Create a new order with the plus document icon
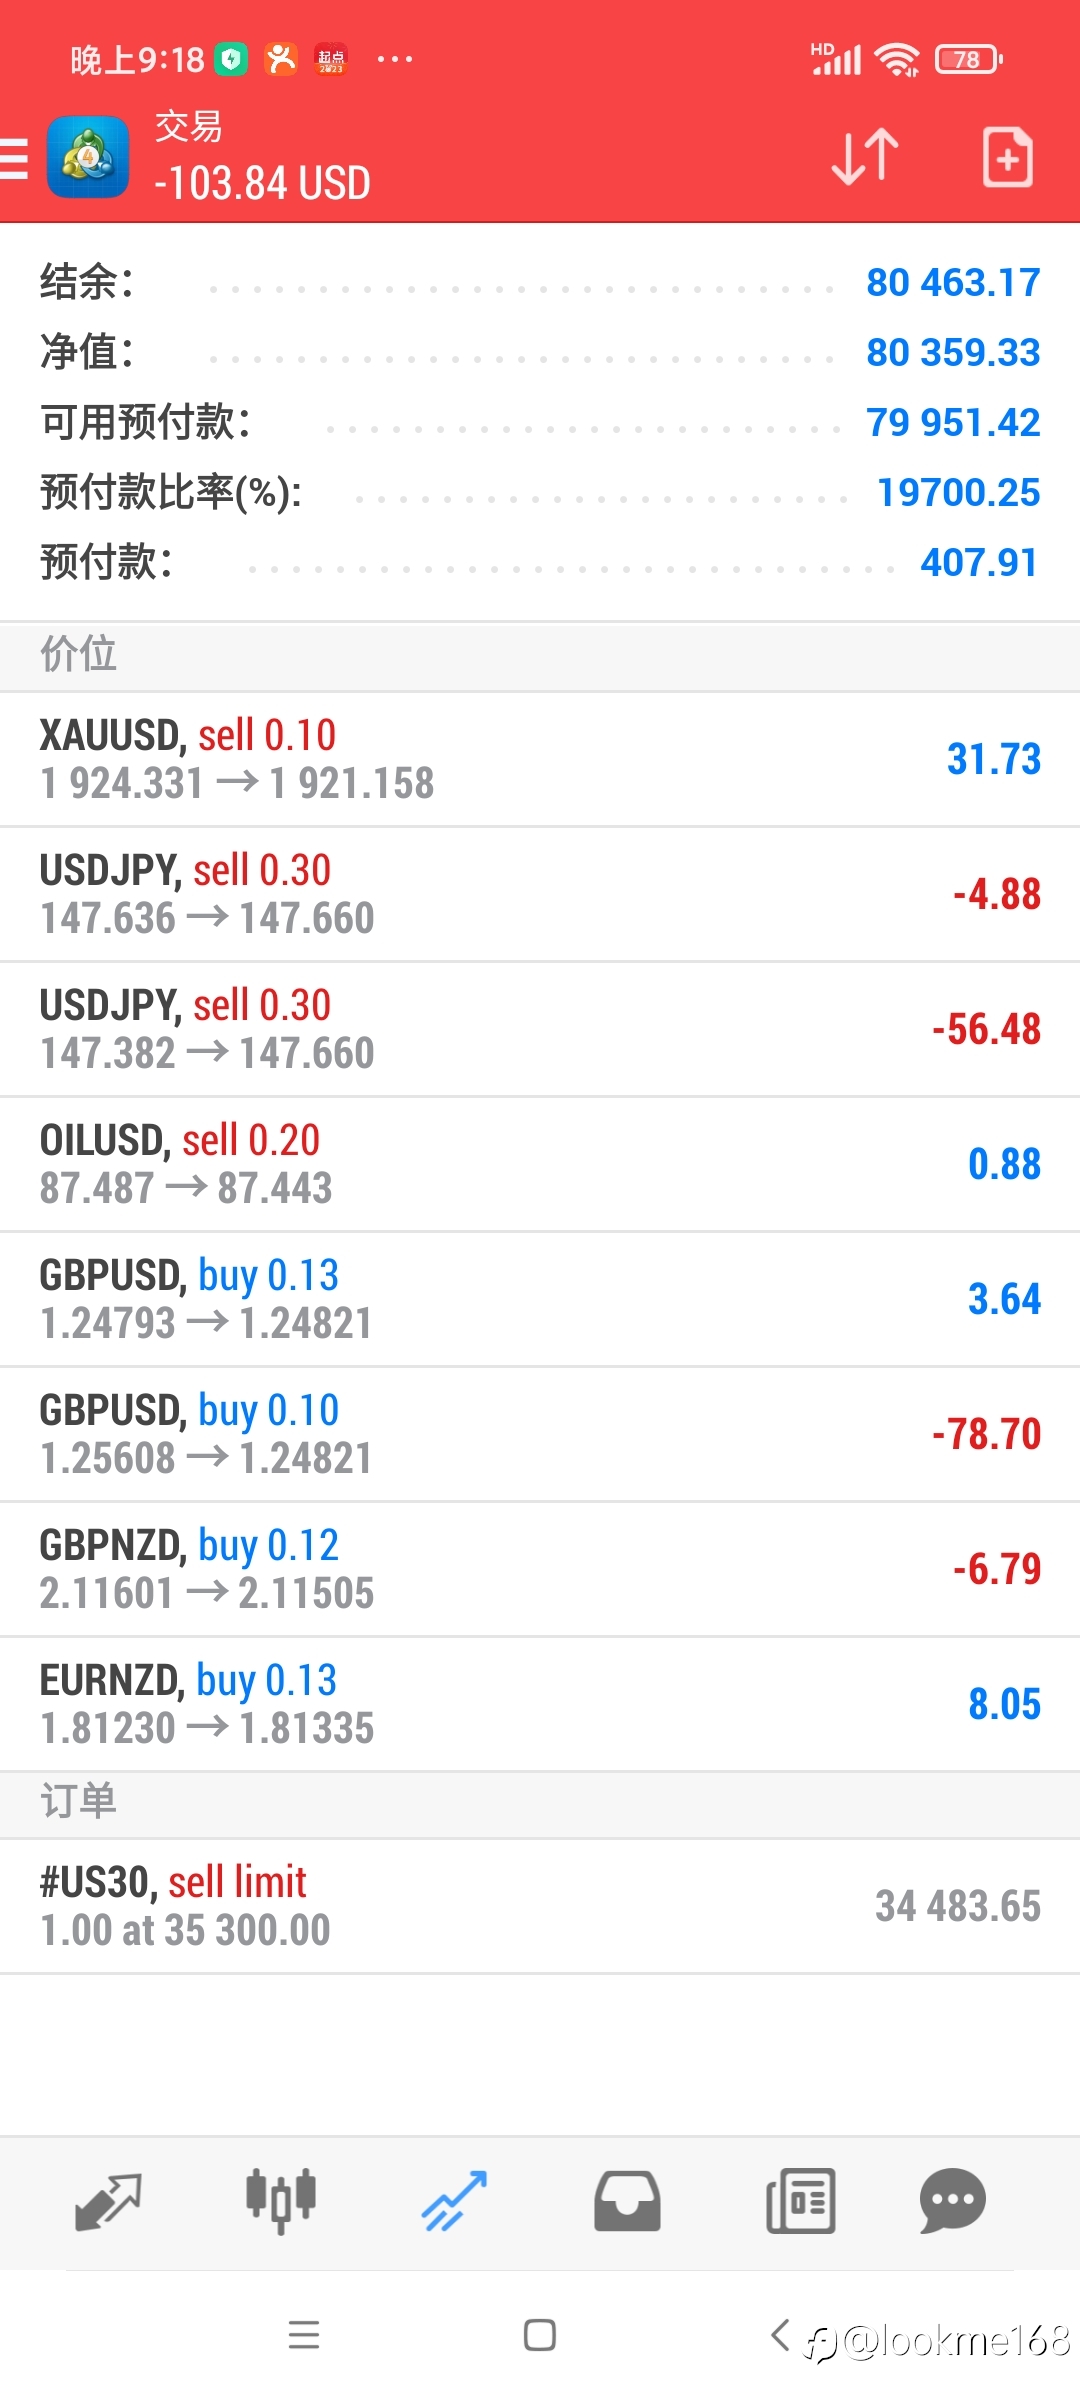Image resolution: width=1080 pixels, height=2400 pixels. pos(1007,157)
